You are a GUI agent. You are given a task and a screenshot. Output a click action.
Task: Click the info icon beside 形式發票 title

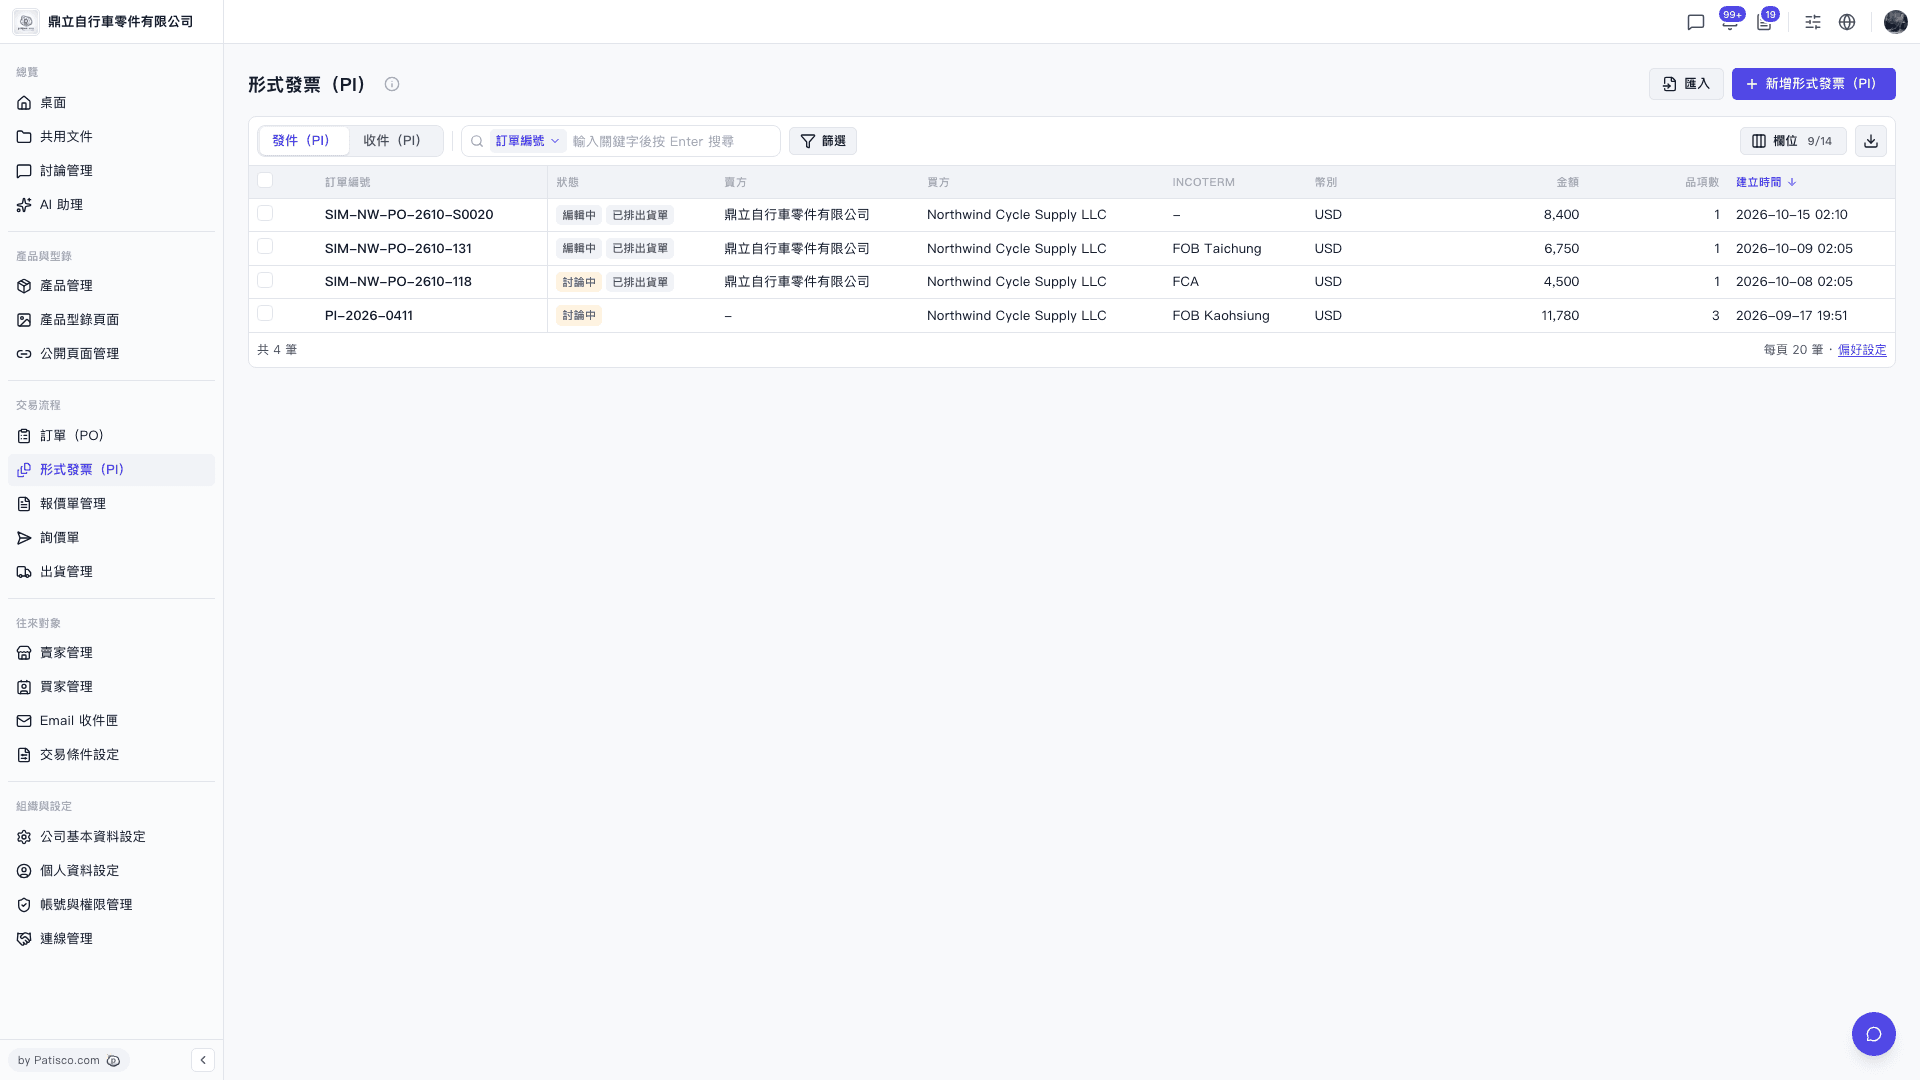click(x=392, y=85)
